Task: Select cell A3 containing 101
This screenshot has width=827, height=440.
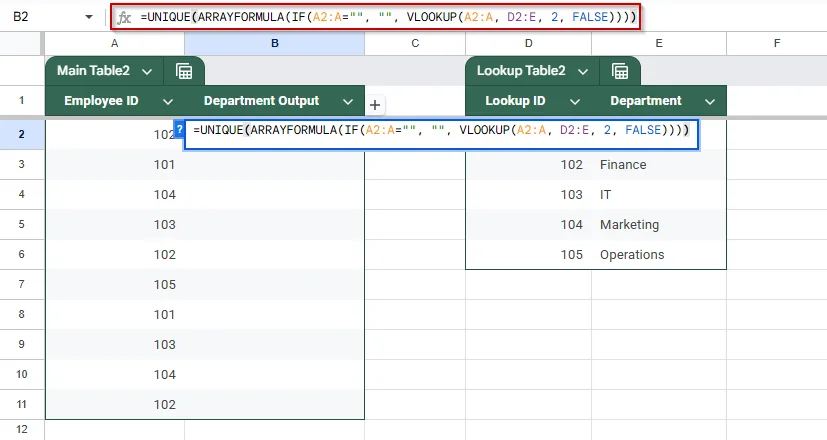Action: (115, 165)
